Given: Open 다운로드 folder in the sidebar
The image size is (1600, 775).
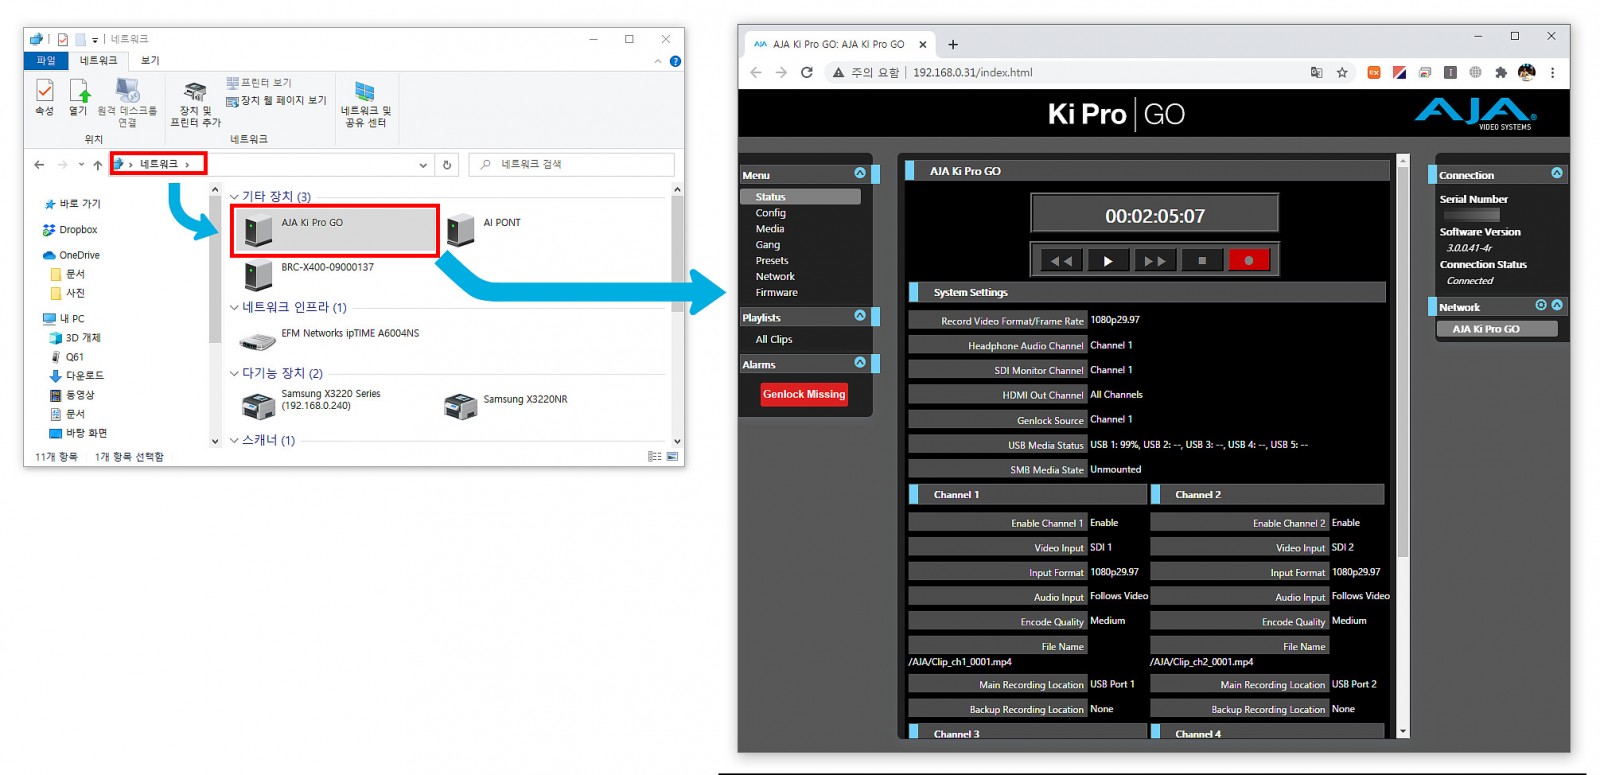Looking at the screenshot, I should tap(77, 376).
